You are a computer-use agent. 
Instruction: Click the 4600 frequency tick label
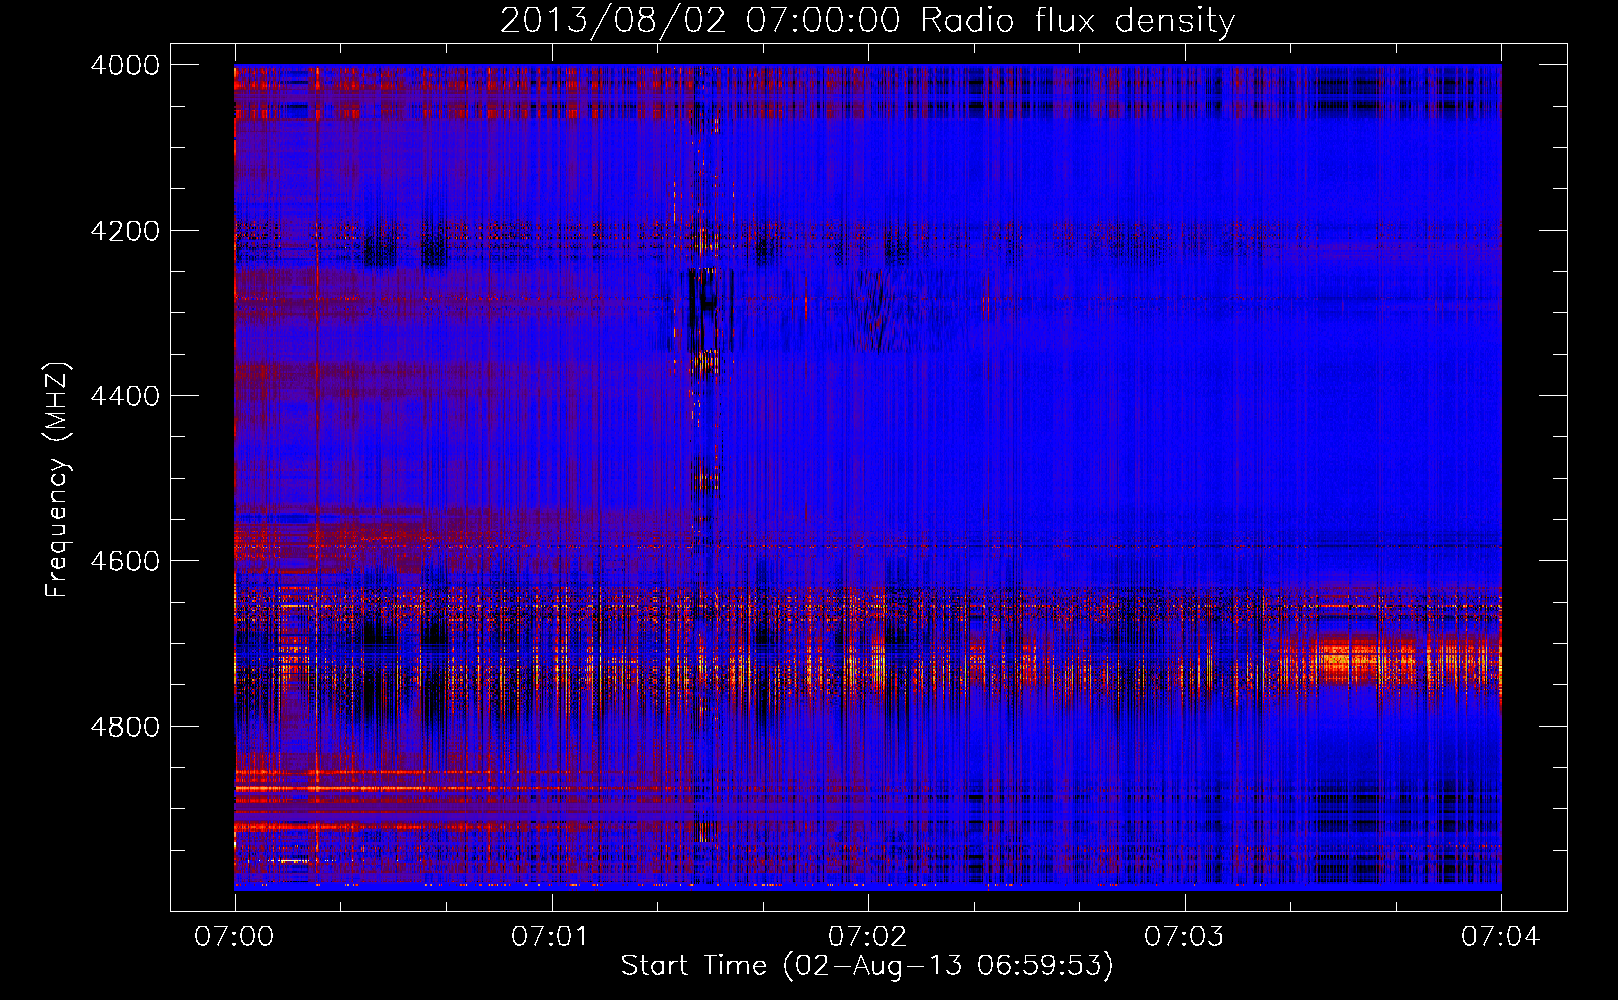click(125, 561)
